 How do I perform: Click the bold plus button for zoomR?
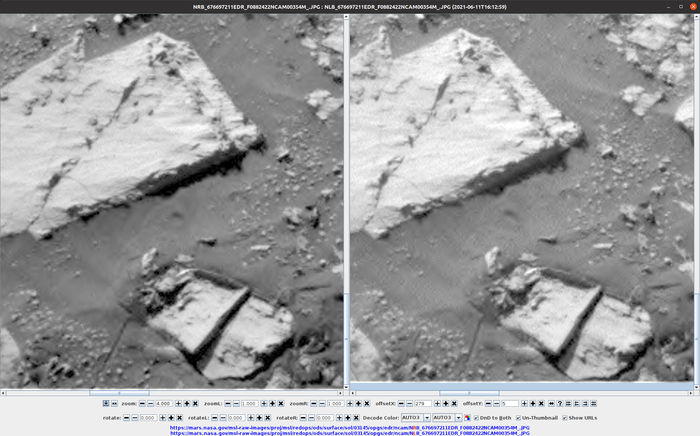[358, 403]
